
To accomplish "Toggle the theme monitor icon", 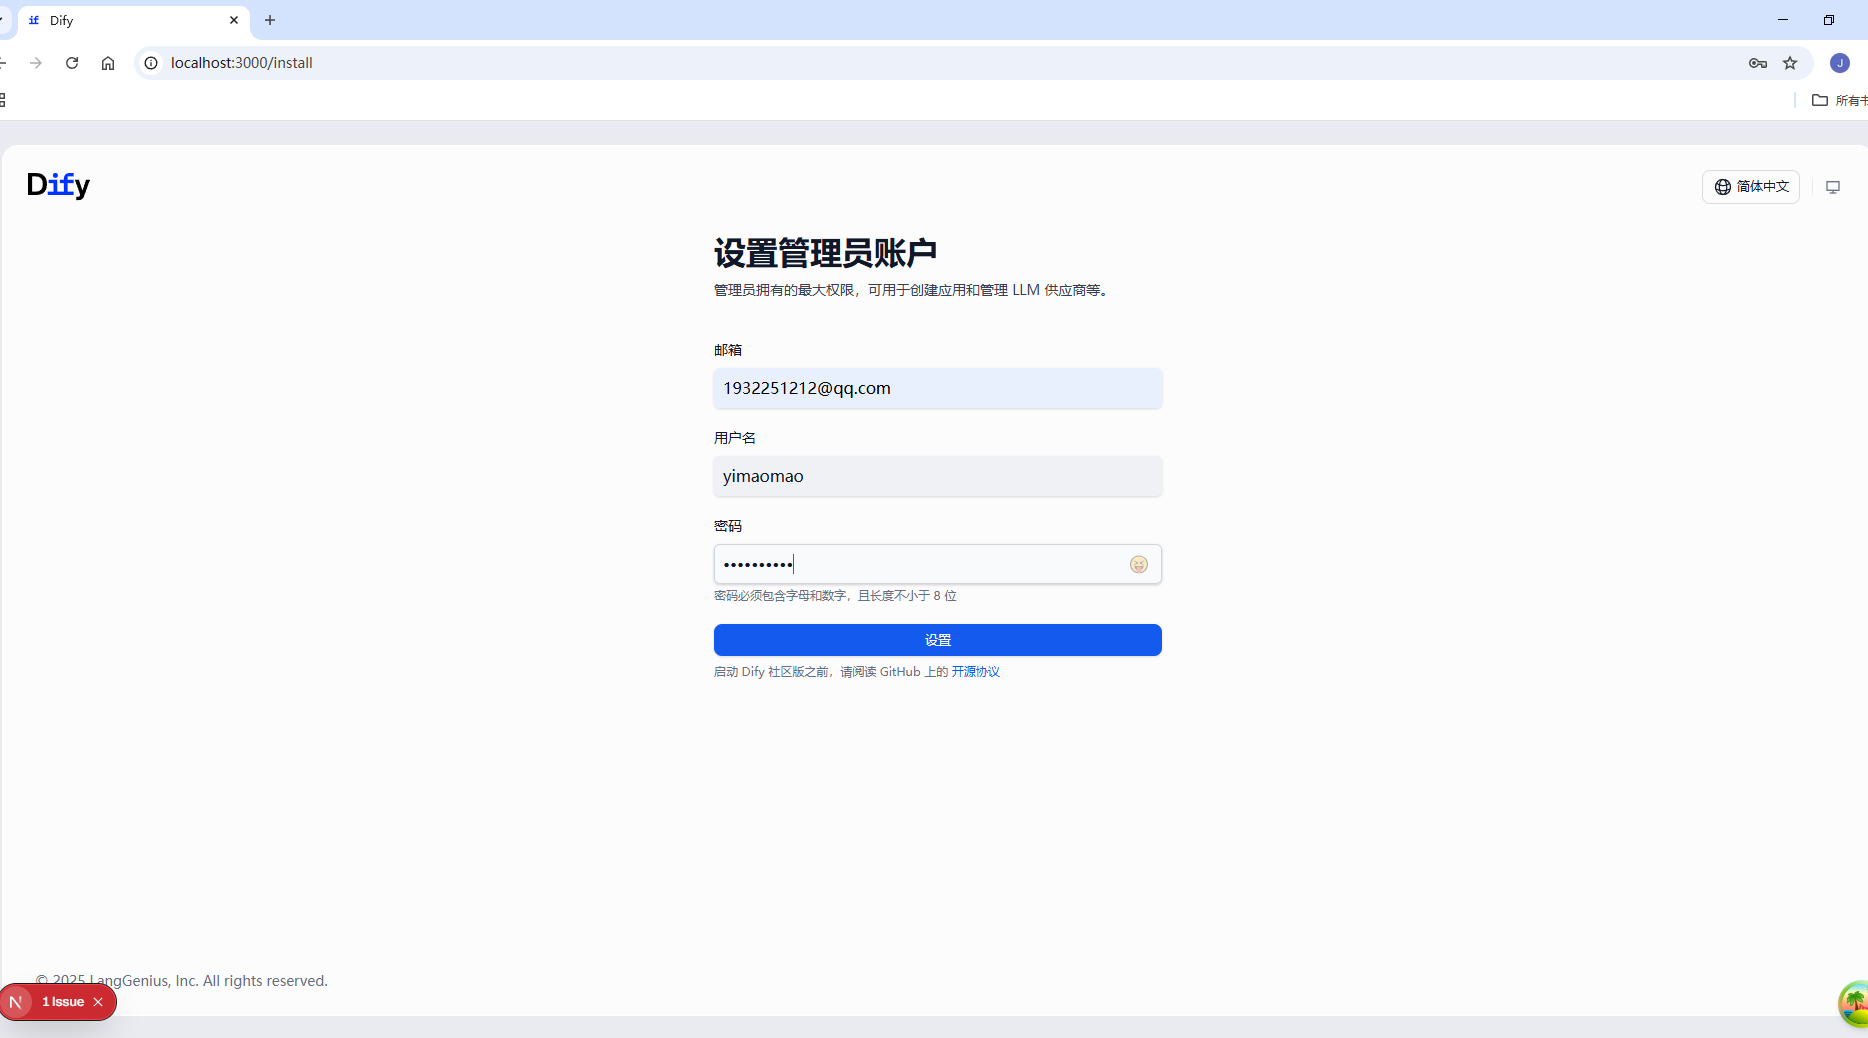I will pos(1832,187).
